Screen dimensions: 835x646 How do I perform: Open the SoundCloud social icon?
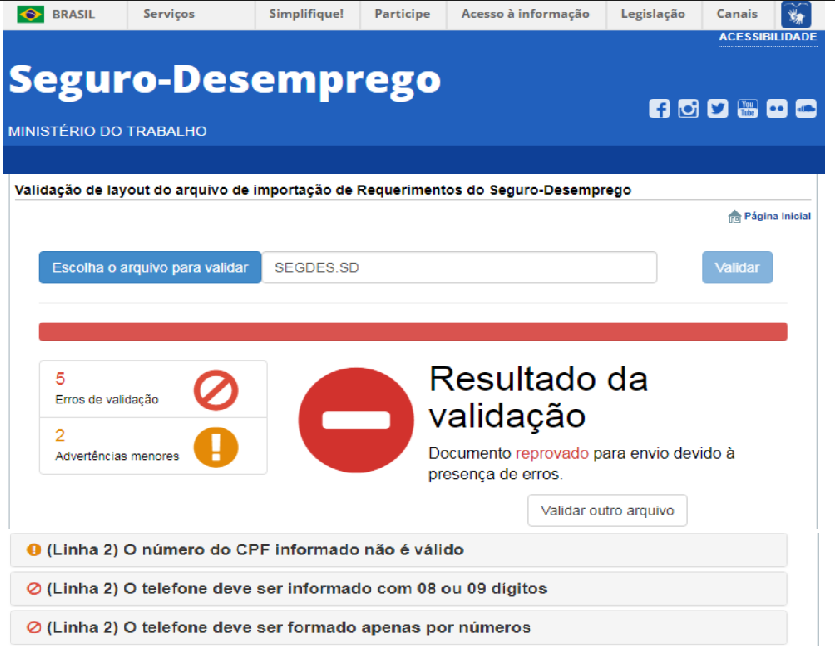click(806, 109)
